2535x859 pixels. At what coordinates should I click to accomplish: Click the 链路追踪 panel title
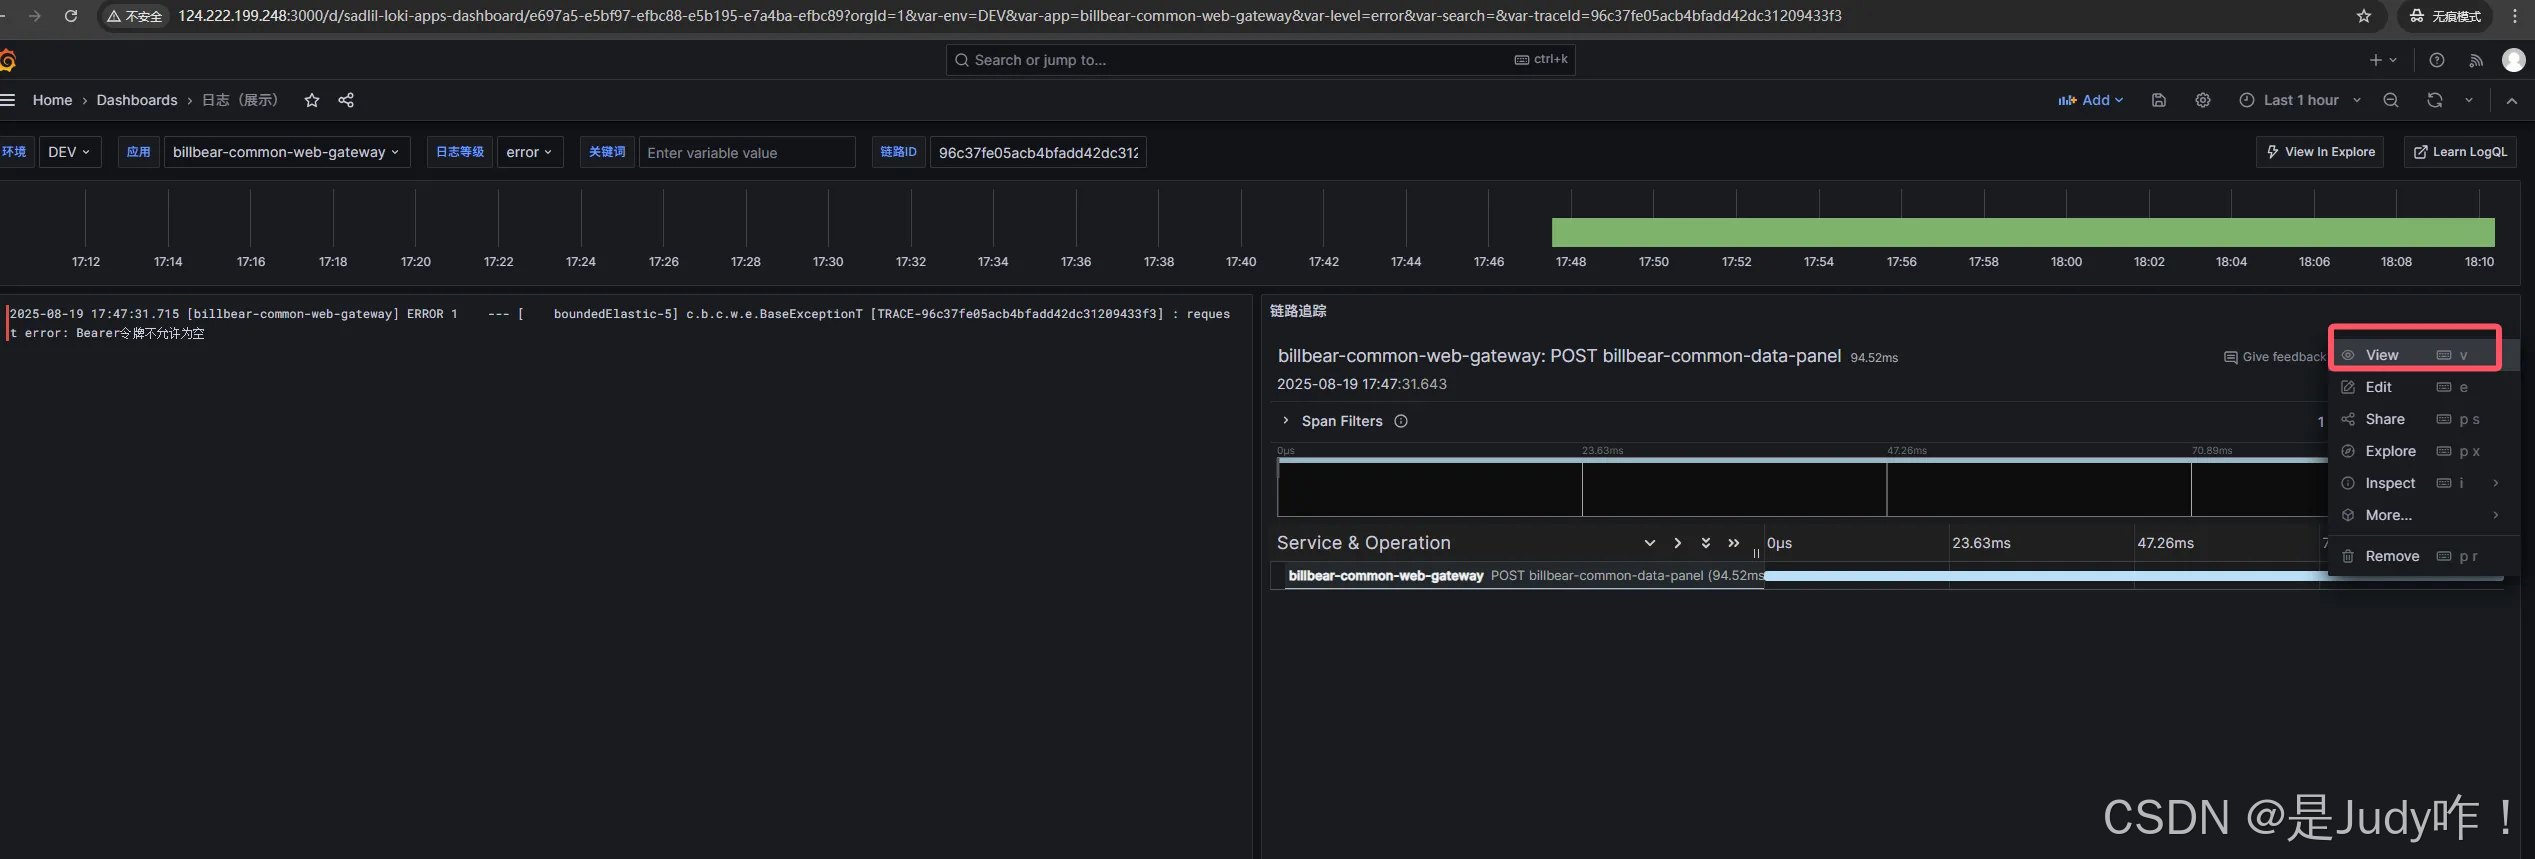(1298, 311)
